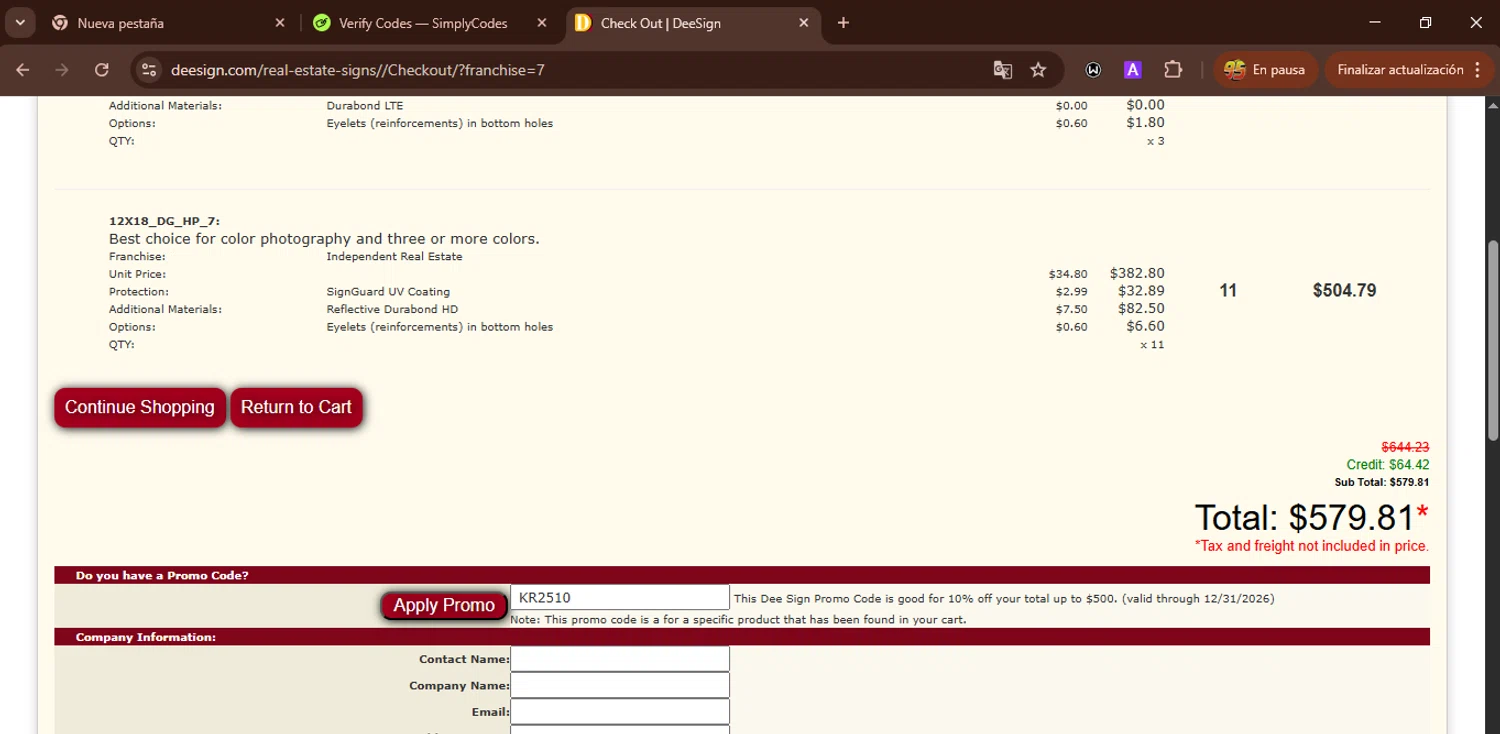Go forward to next page
The image size is (1500, 734).
pos(62,70)
